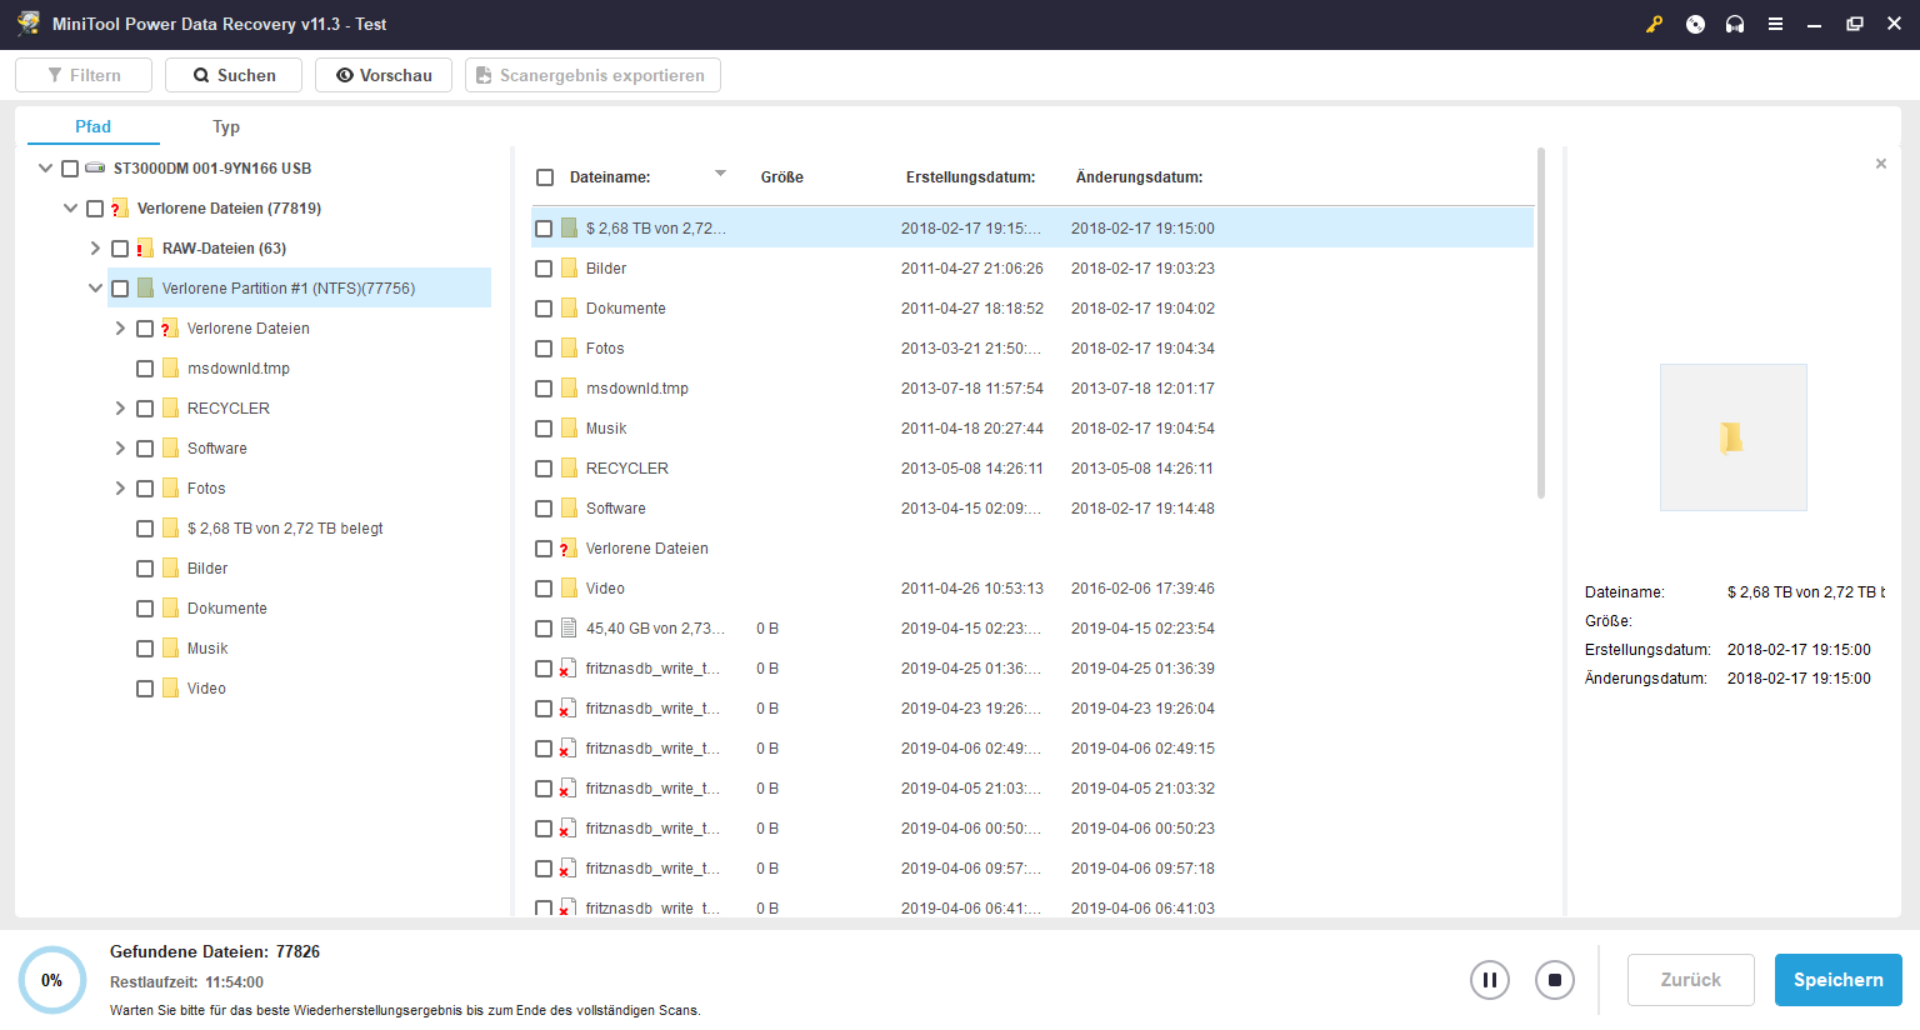Sort by the Erstellungsdatum column header

[x=970, y=177]
